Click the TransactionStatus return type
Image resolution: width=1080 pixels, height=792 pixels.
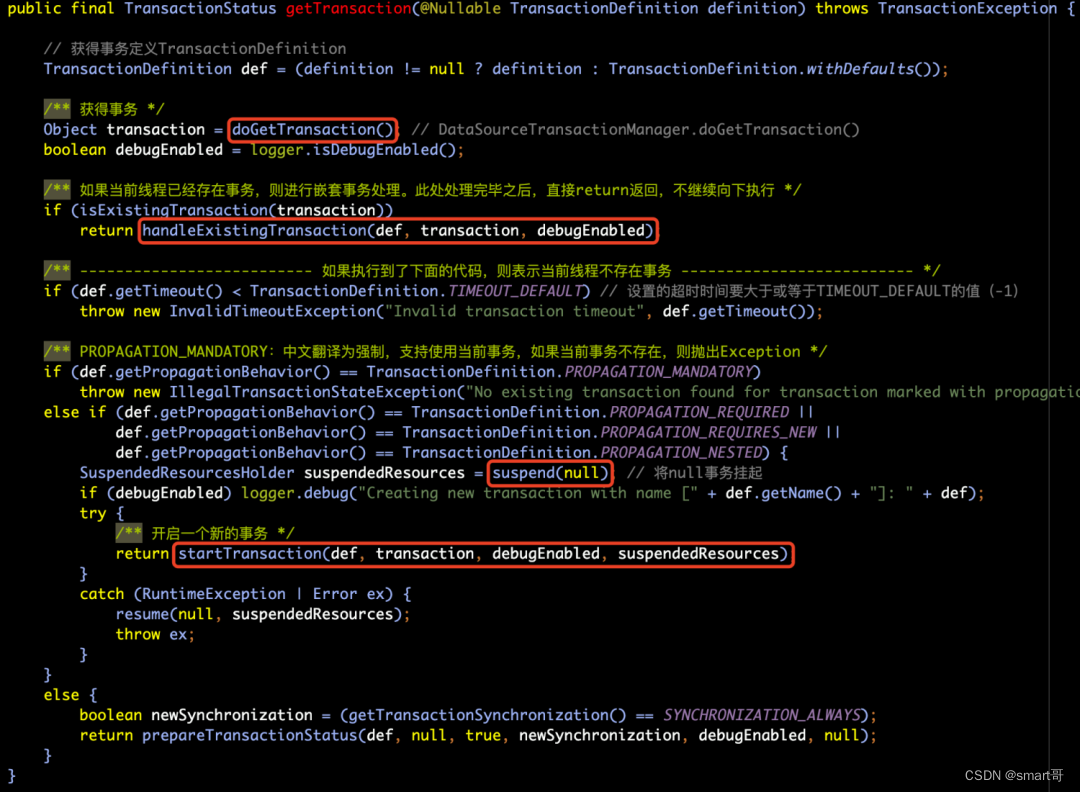click(x=200, y=9)
